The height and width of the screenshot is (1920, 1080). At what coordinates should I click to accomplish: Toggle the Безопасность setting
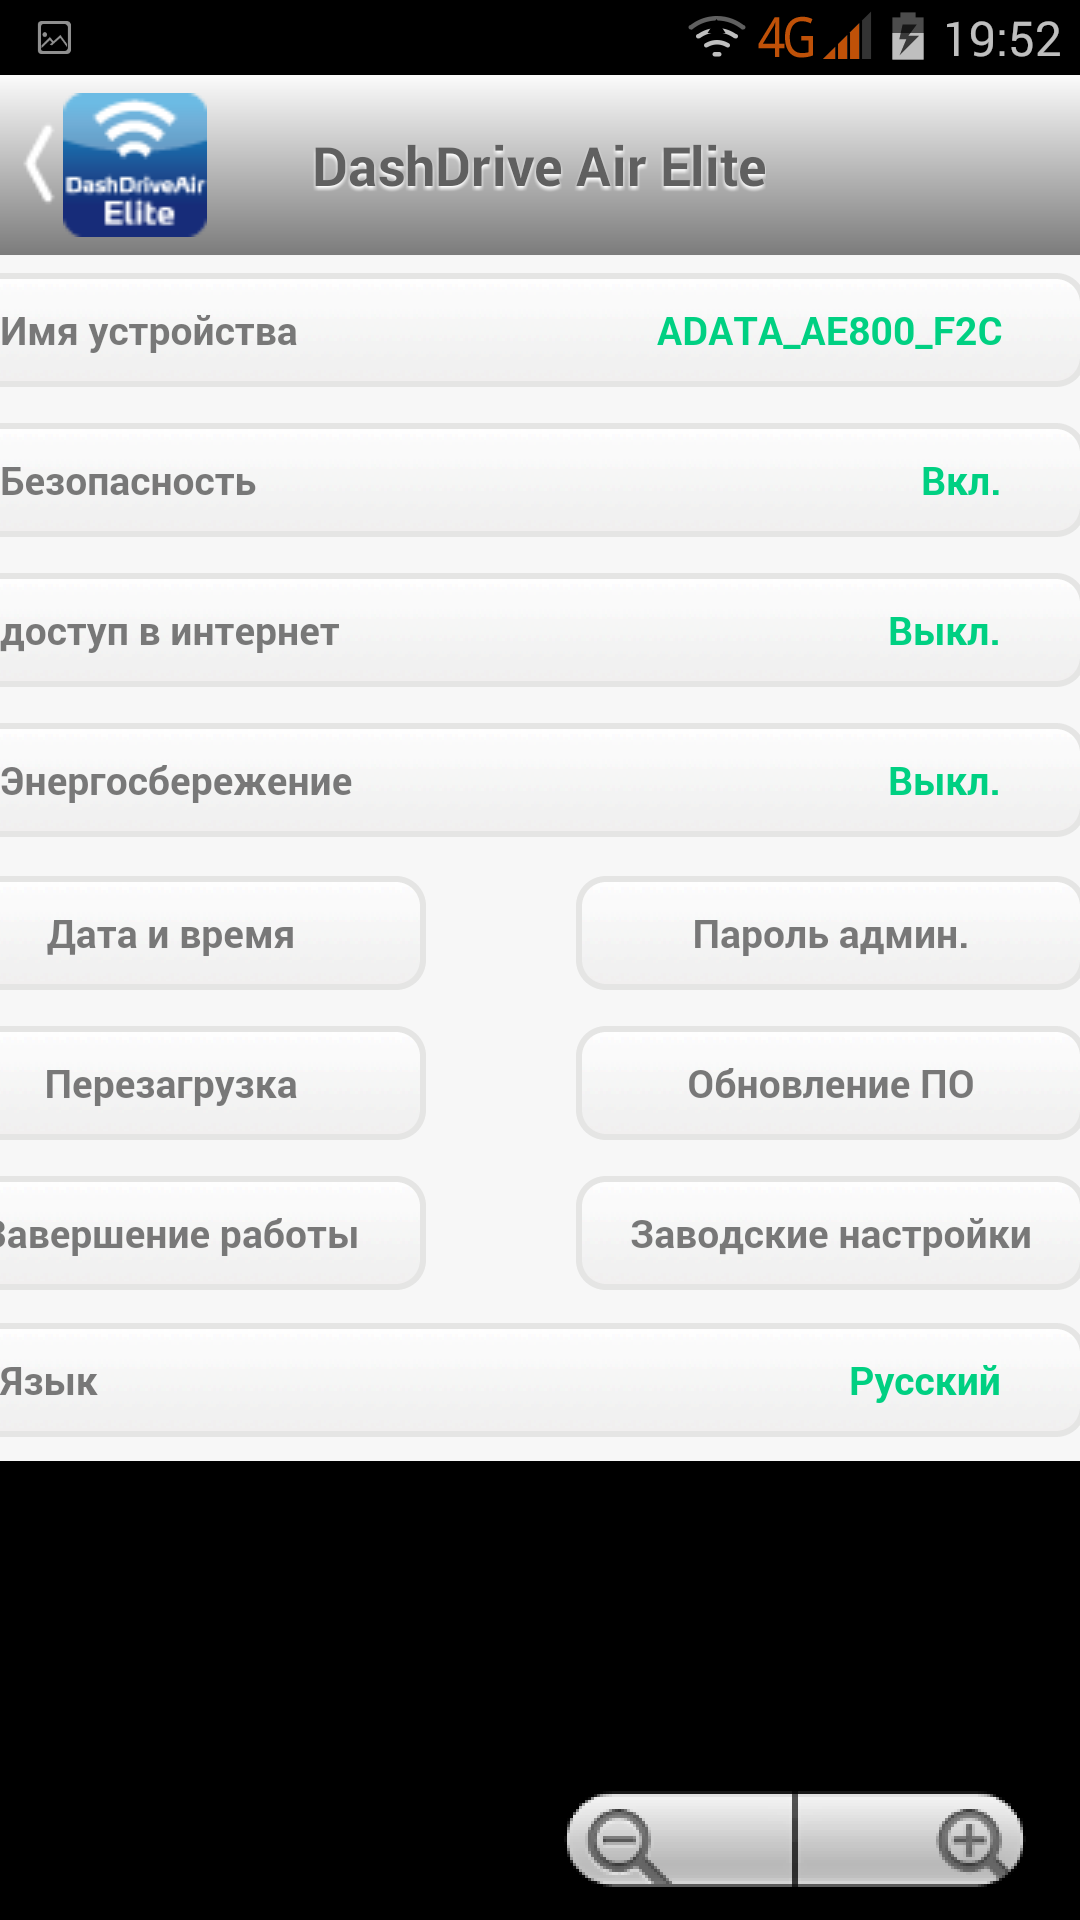pos(540,482)
